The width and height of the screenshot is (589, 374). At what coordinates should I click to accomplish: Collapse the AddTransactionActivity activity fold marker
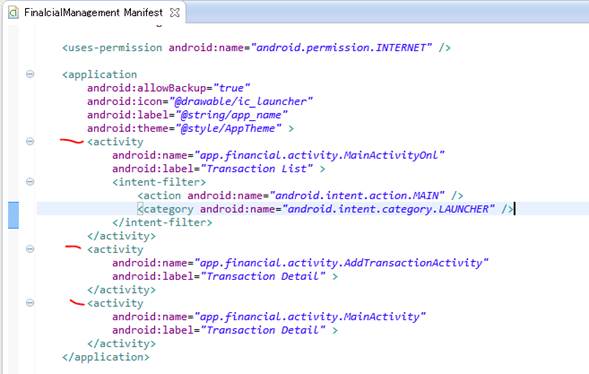click(x=30, y=249)
